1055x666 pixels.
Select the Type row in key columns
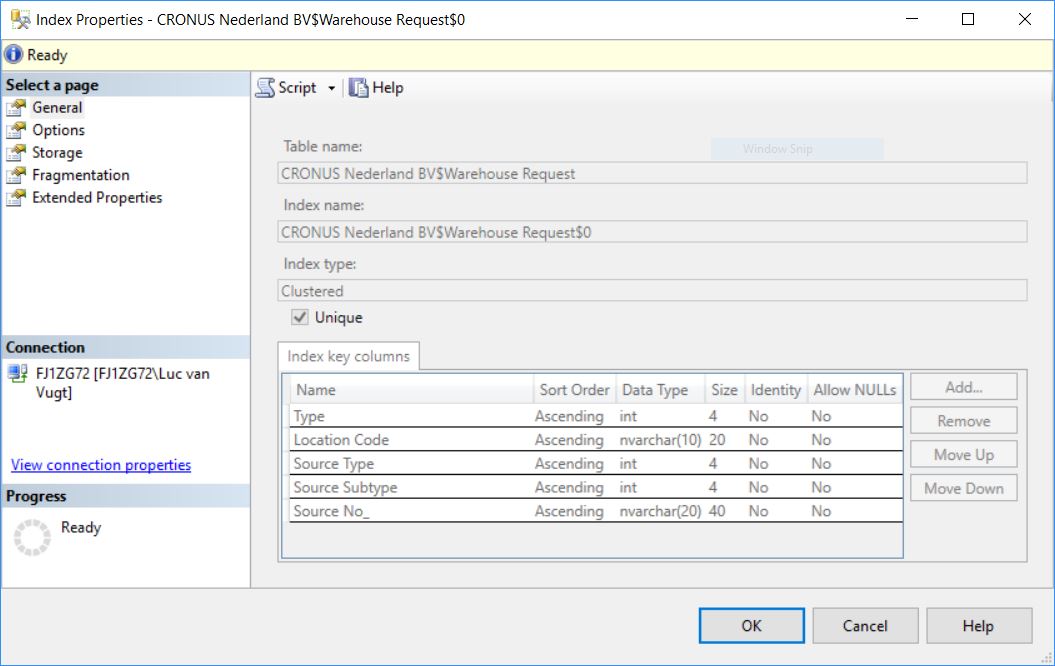click(x=596, y=416)
